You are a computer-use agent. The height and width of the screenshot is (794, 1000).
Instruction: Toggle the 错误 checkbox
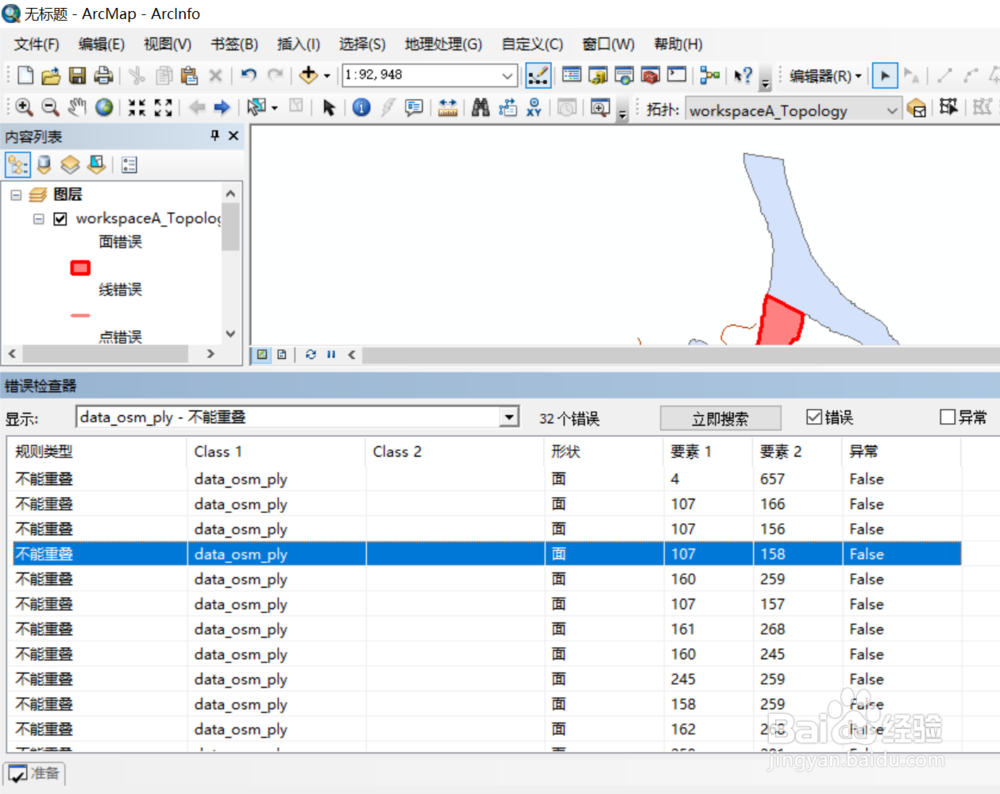[x=814, y=417]
